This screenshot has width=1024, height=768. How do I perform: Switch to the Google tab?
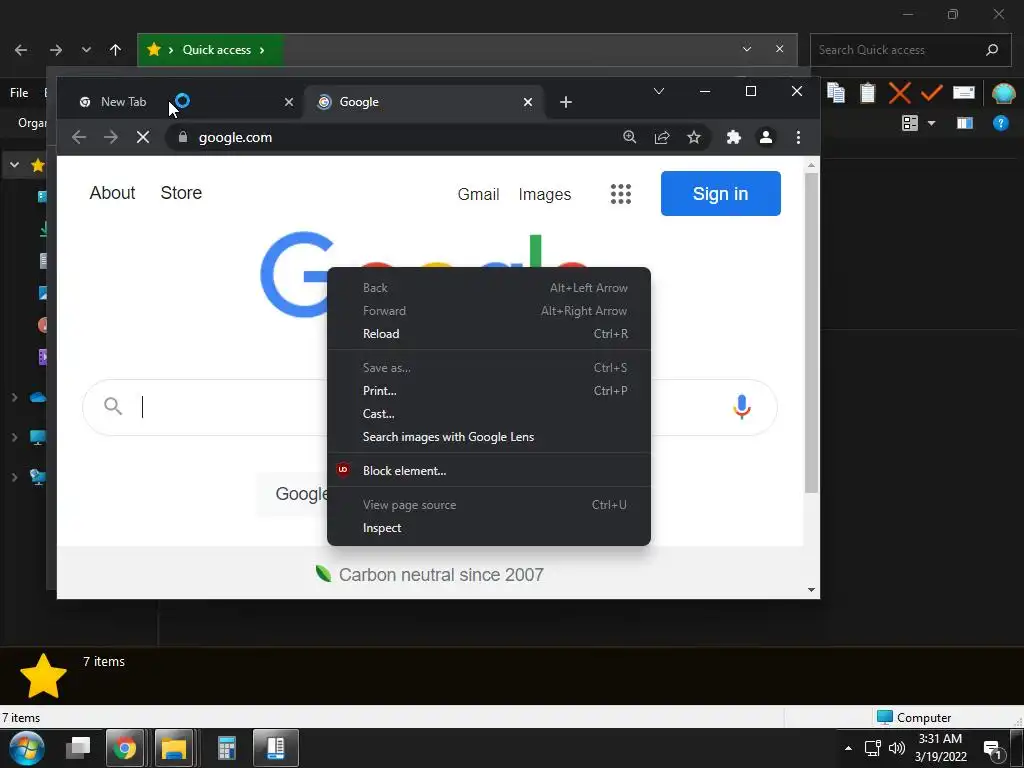tap(423, 102)
